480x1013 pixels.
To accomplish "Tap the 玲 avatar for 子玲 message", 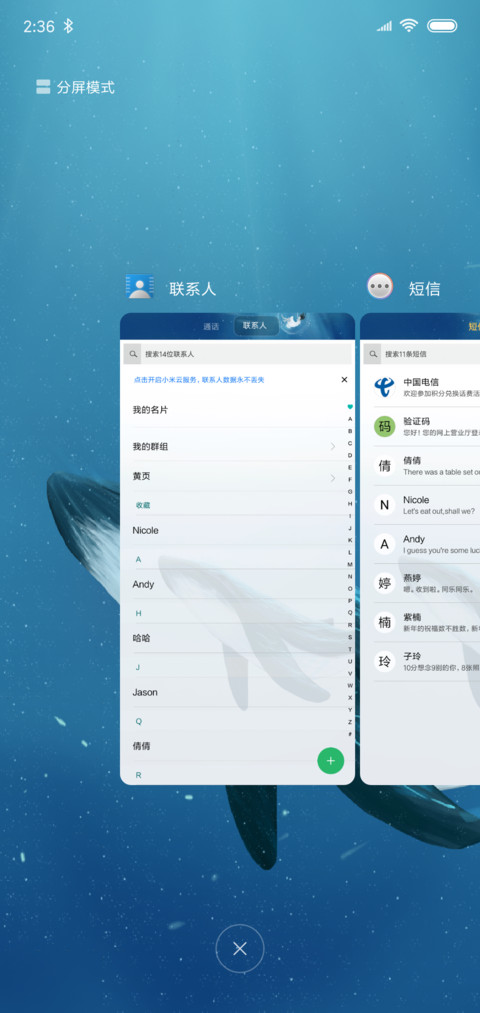I will [x=384, y=662].
